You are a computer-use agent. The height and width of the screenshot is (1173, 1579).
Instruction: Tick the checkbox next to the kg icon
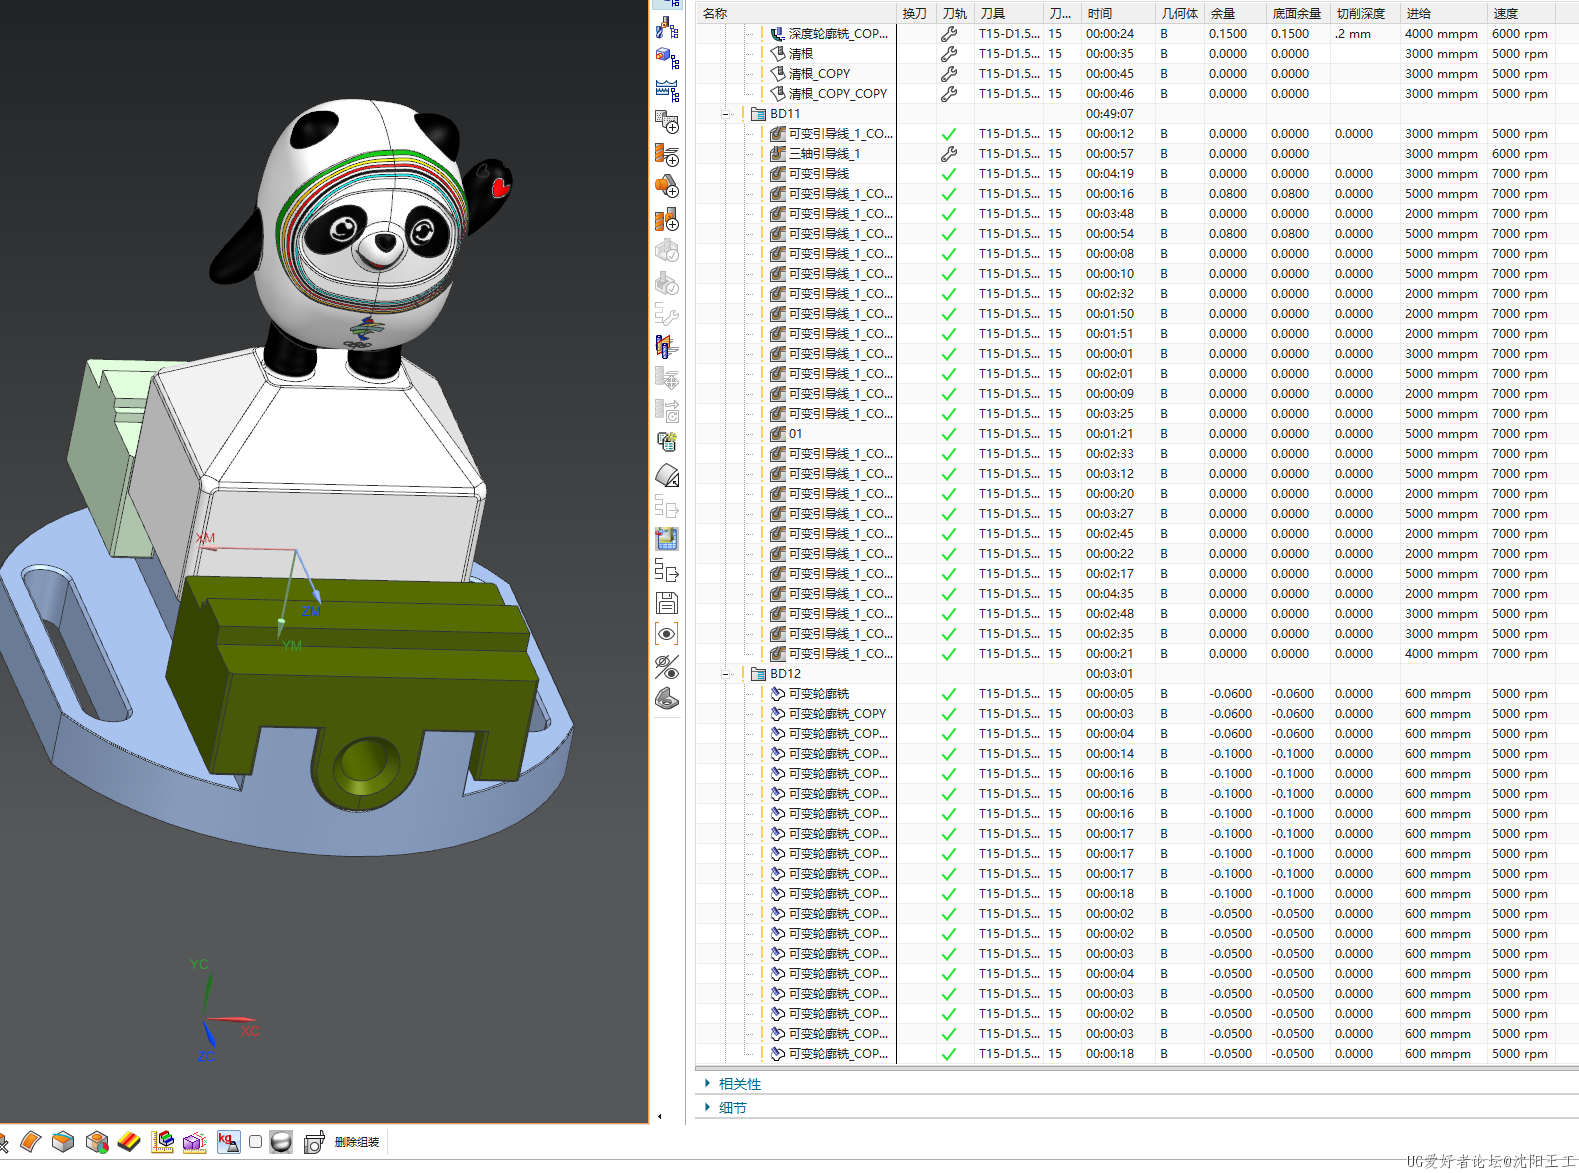point(256,1141)
